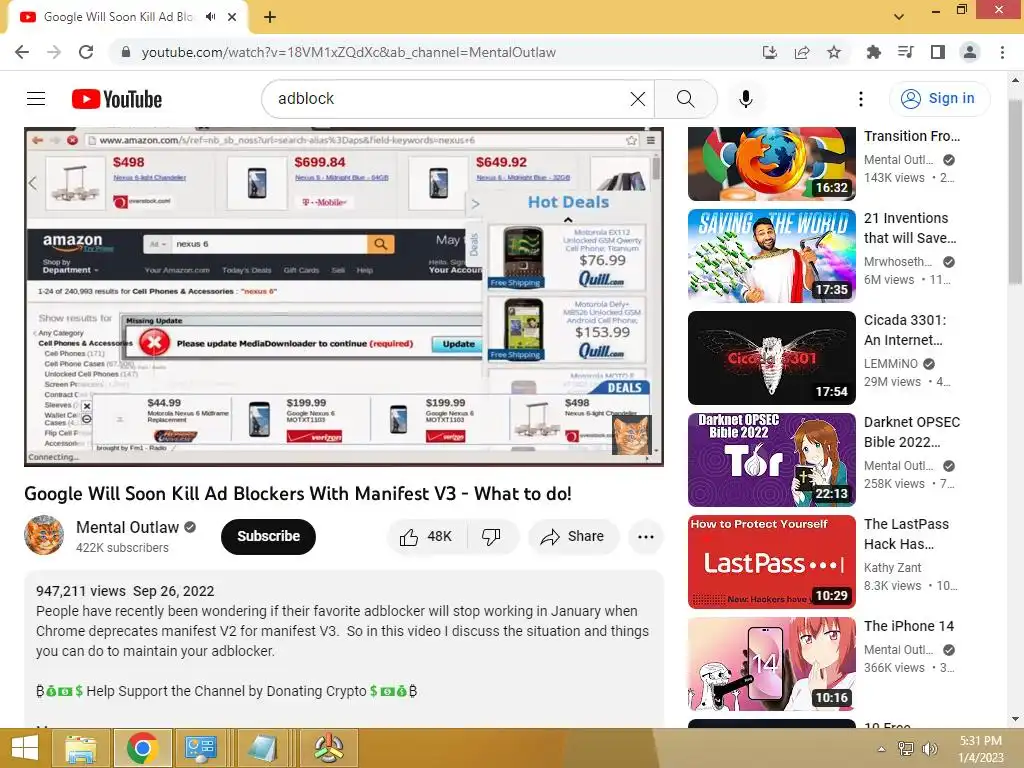Dislike the video

(x=492, y=536)
